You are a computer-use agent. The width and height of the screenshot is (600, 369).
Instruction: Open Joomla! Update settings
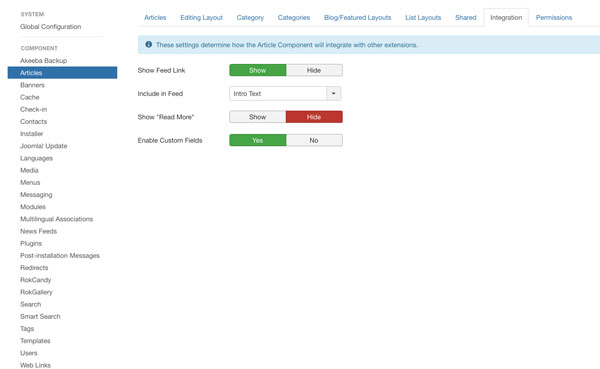point(44,146)
